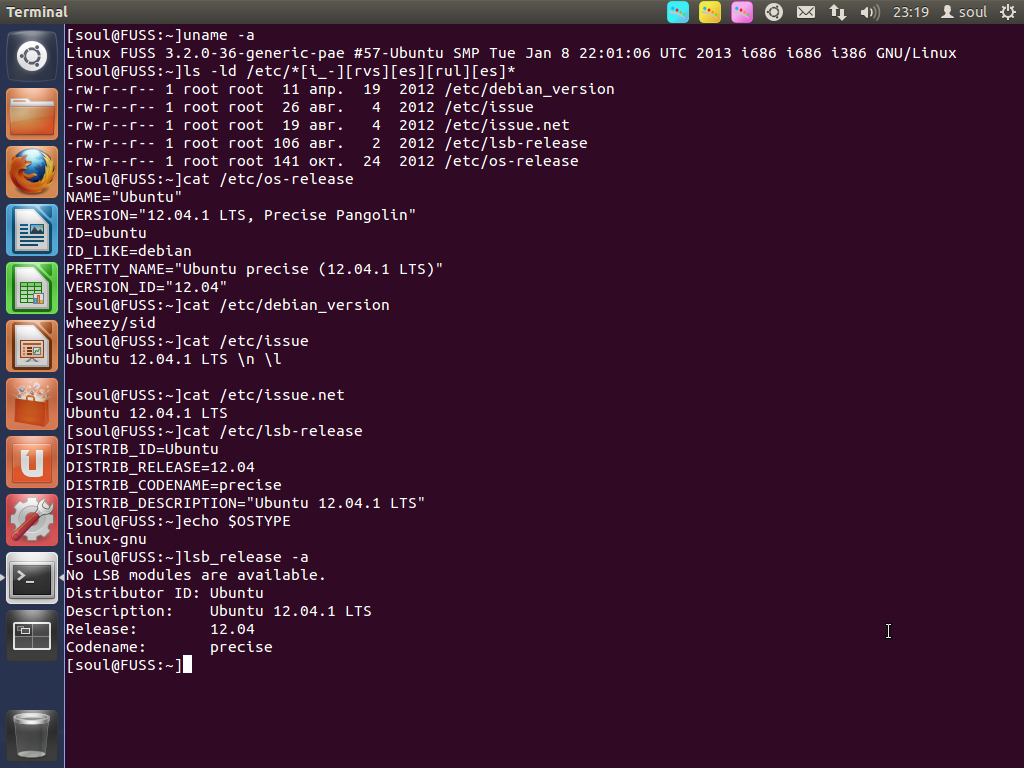The image size is (1024, 768).
Task: Click the ID_LIKE=debian line
Action: point(129,251)
